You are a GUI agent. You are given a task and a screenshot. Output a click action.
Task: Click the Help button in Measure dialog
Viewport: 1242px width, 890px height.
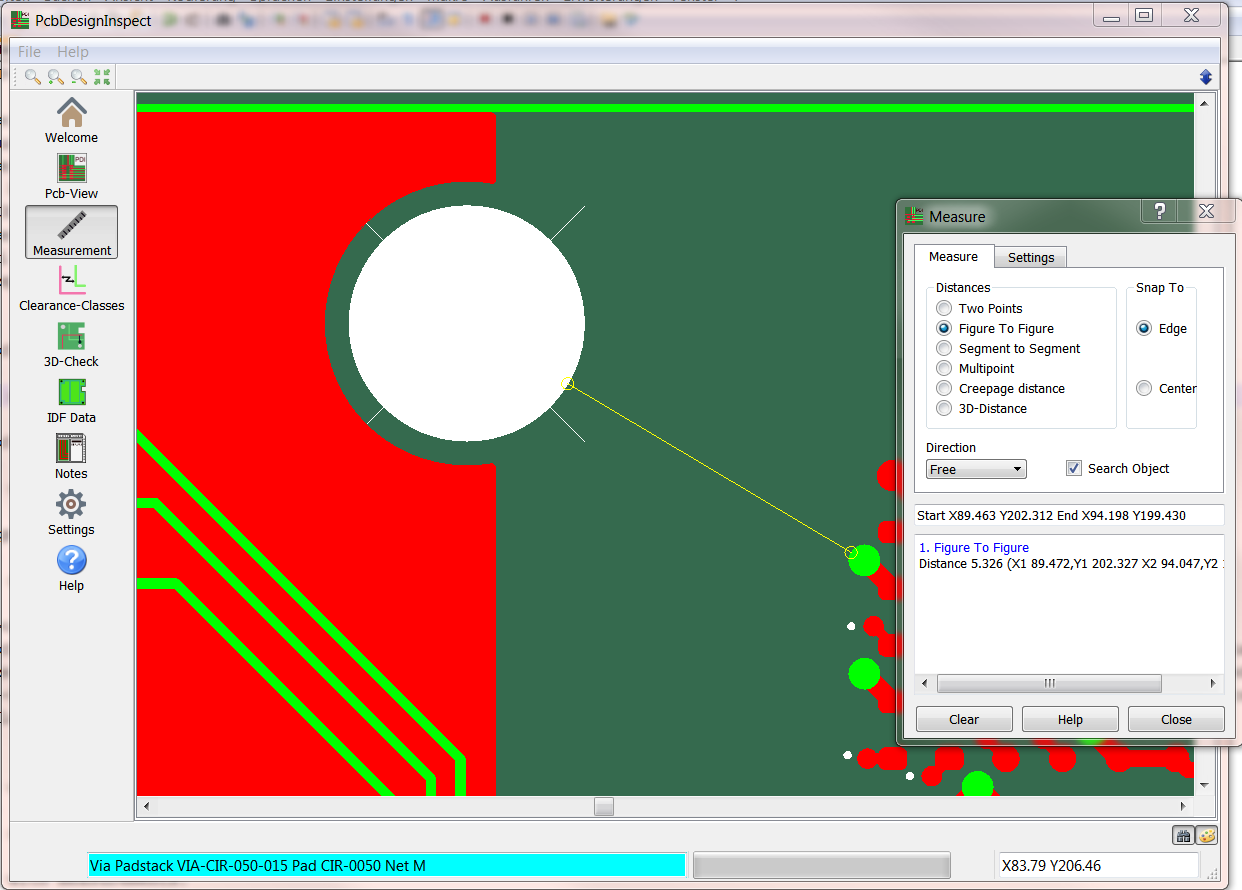click(x=1070, y=719)
